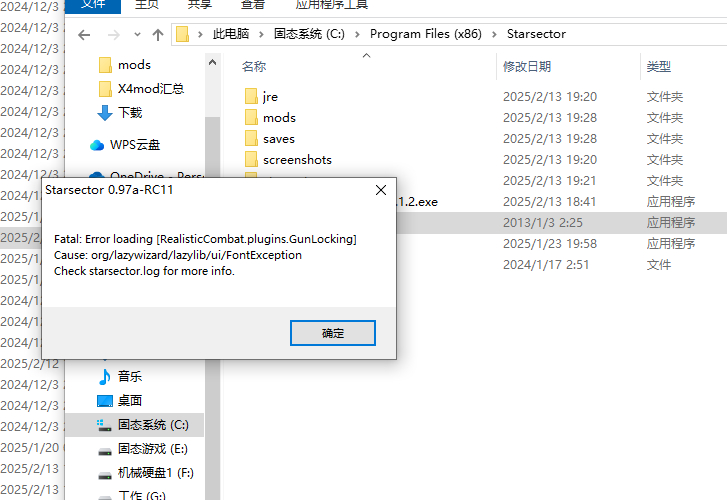The image size is (727, 500).
Task: Open recent locations dropdown chevron
Action: point(137,35)
